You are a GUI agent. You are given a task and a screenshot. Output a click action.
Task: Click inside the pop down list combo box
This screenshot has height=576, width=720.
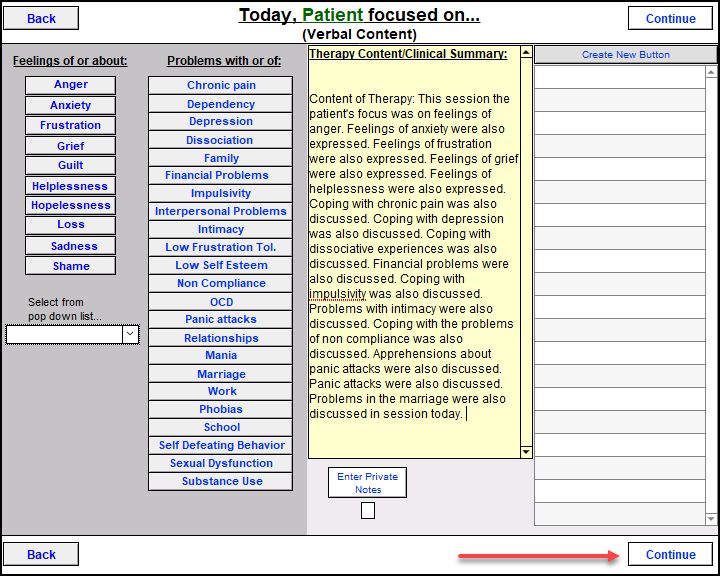click(64, 335)
